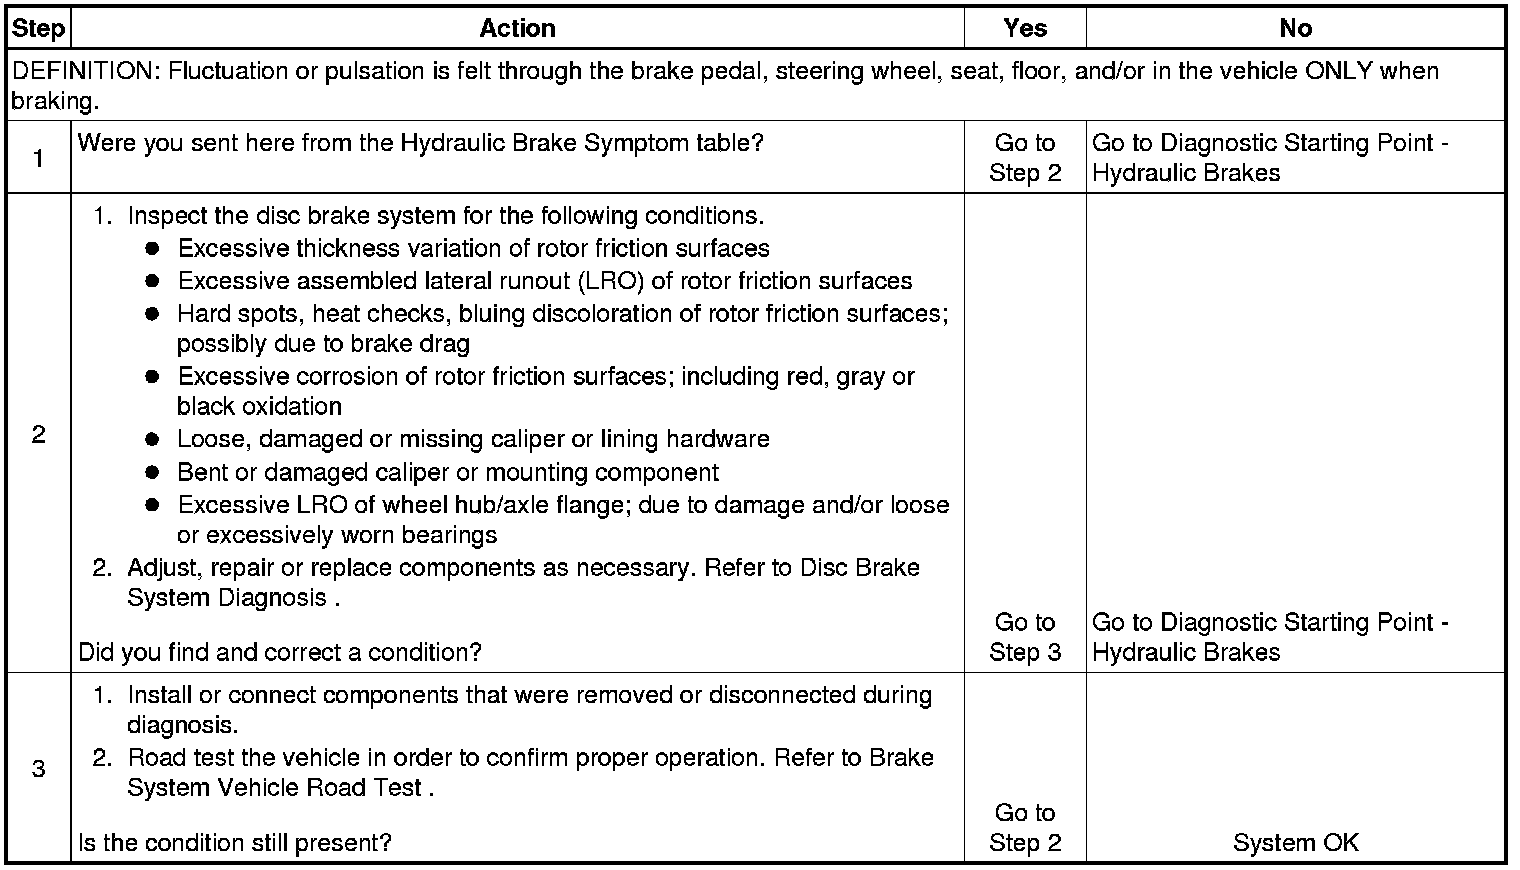The image size is (1520, 870).
Task: Open Diagnostic Starting Point link in step 2 row
Action: [1270, 637]
